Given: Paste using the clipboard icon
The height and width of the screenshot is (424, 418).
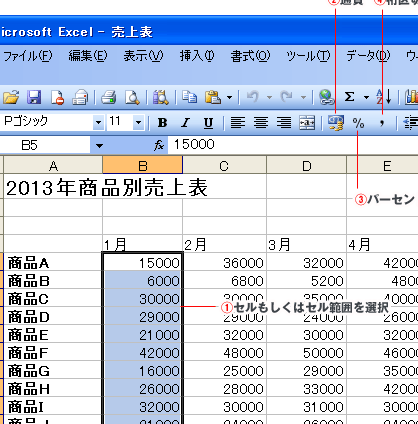Looking at the screenshot, I should point(213,97).
